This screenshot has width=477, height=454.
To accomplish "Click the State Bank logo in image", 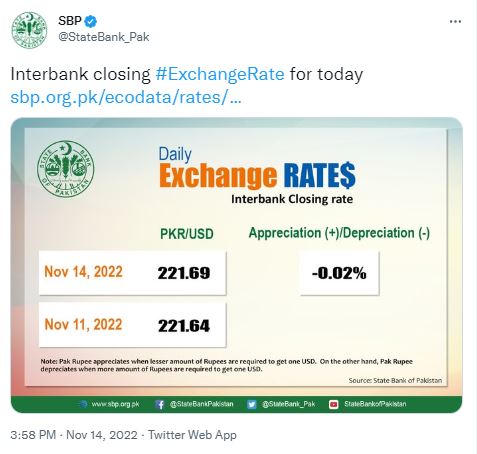I will [66, 169].
